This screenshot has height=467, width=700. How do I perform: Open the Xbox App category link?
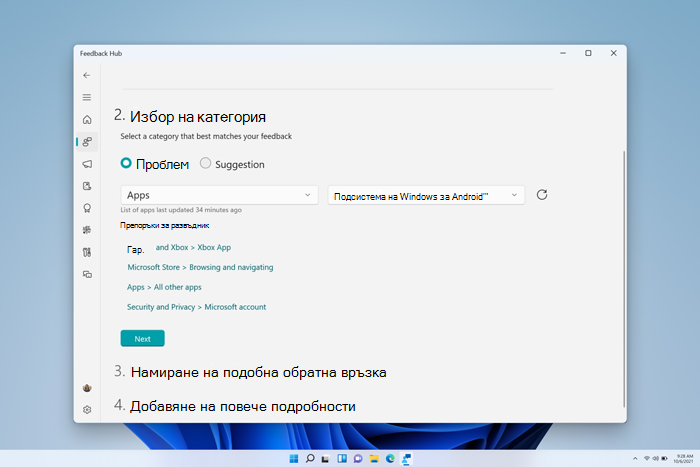pos(193,247)
